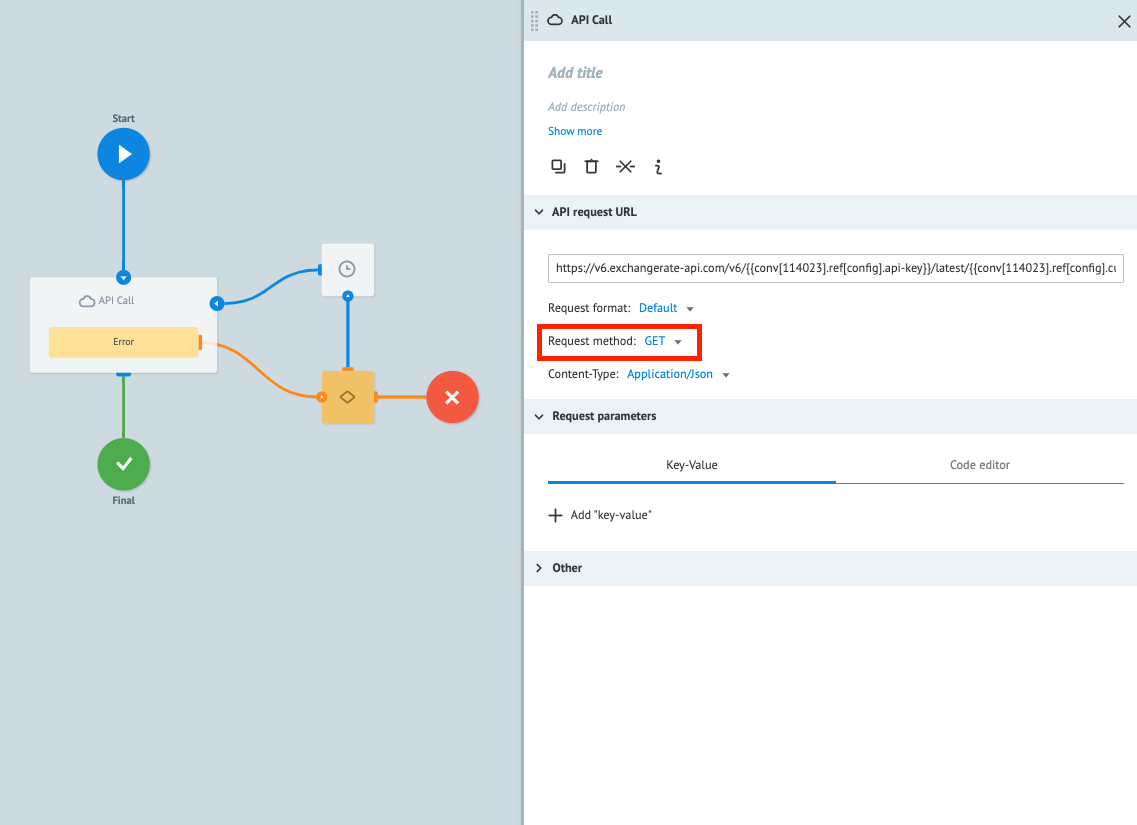Select the cloud icon beside API Call title
The image size is (1137, 825).
pyautogui.click(x=555, y=19)
